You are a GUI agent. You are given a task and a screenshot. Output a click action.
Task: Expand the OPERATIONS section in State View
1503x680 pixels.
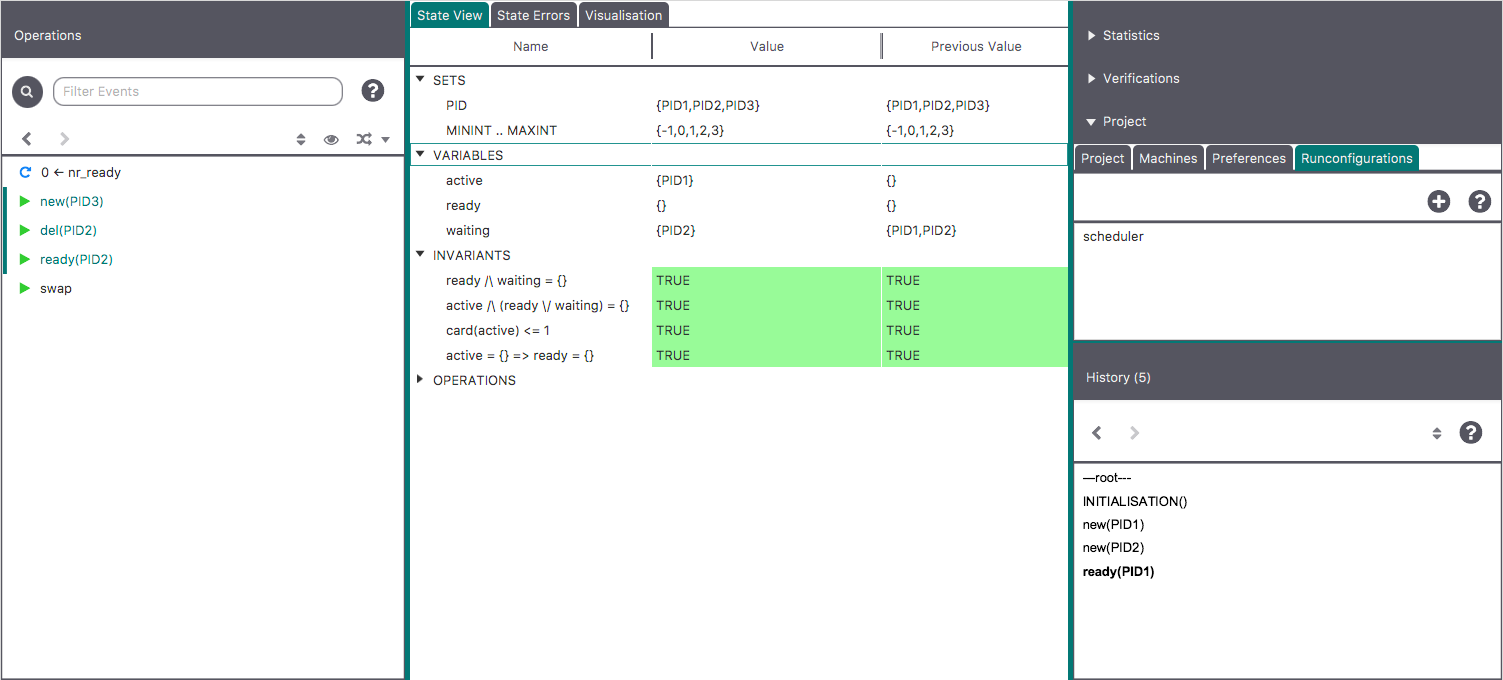pyautogui.click(x=421, y=380)
